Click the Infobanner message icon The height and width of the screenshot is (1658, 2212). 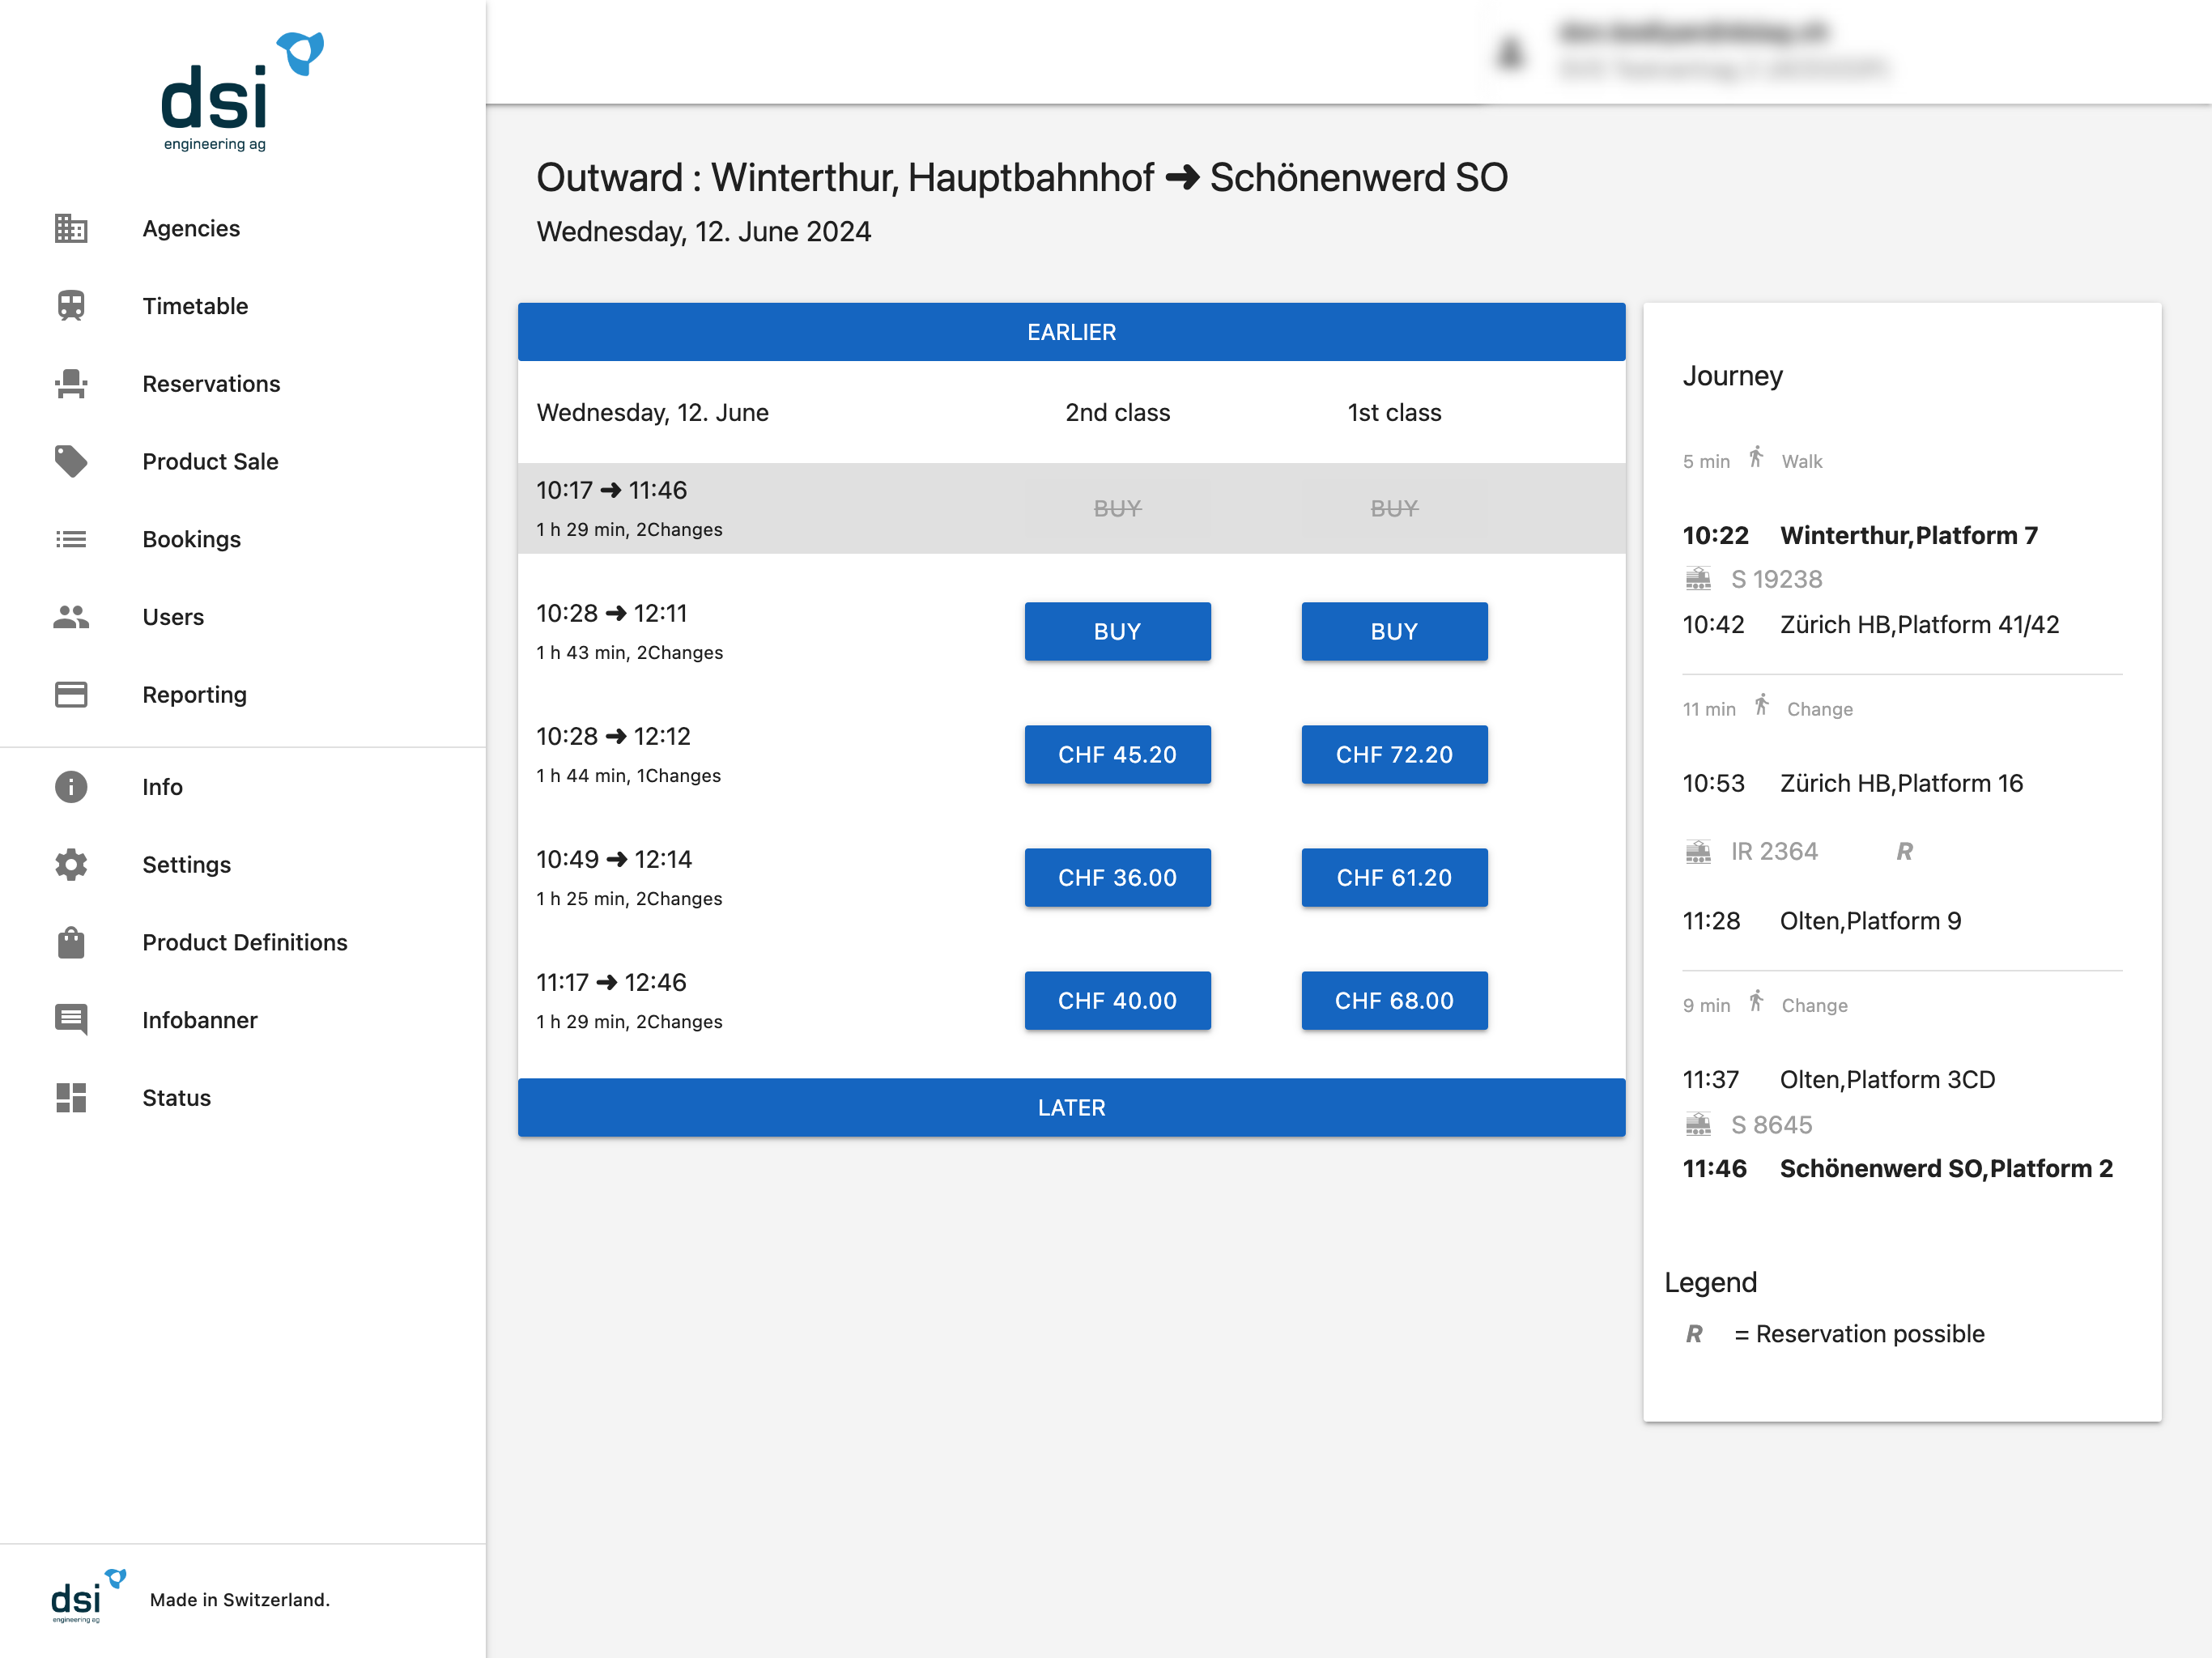[70, 1020]
